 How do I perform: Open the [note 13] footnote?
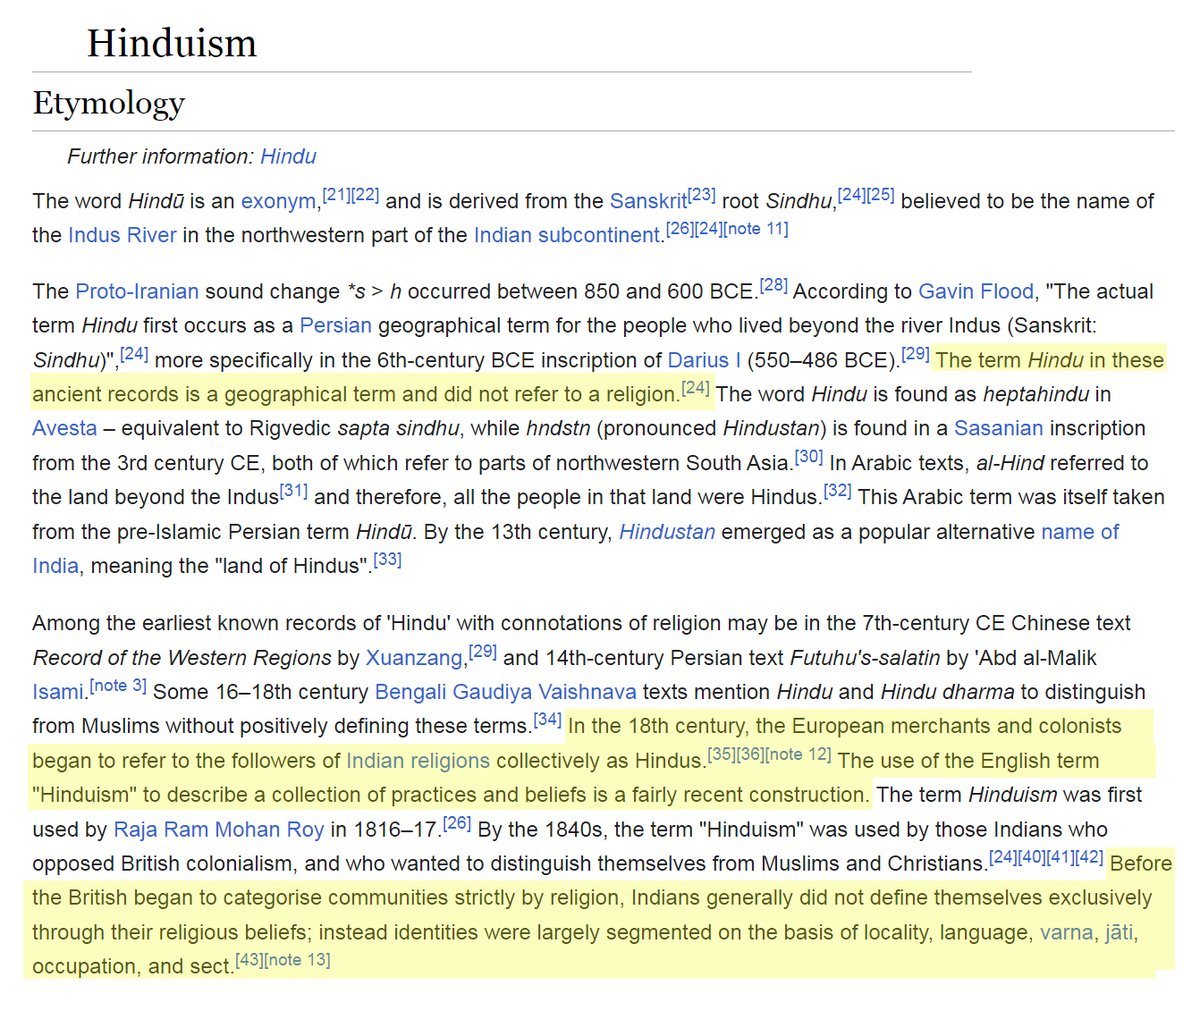(298, 961)
